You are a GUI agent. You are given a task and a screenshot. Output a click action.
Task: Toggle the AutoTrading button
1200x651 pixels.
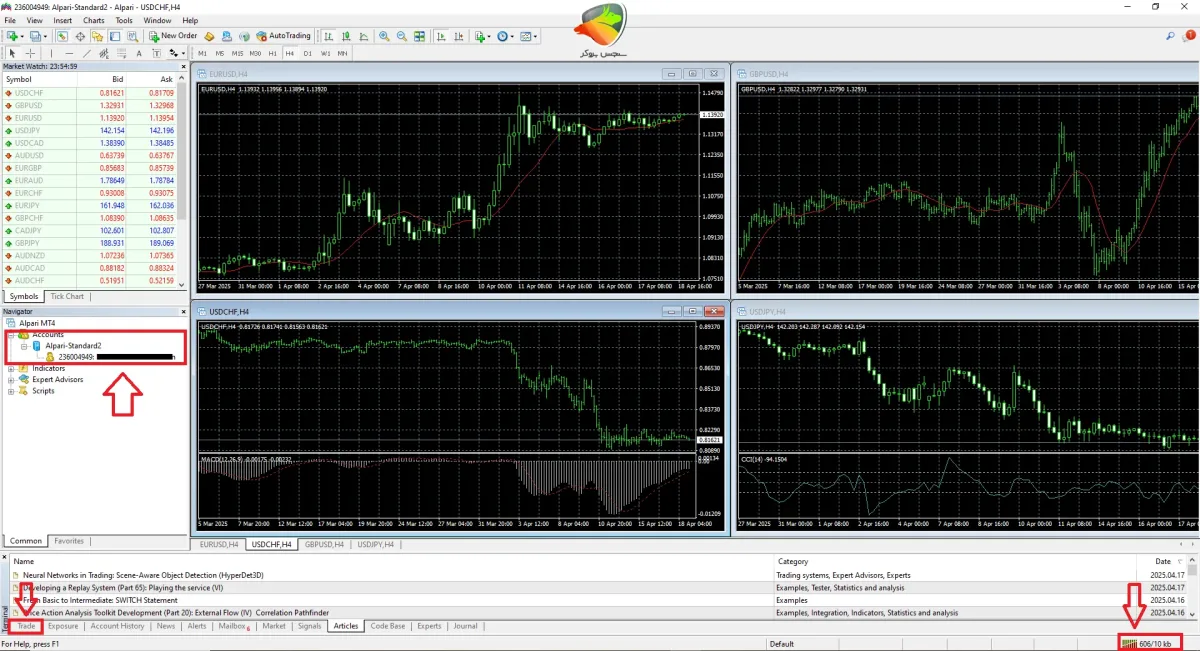point(284,36)
